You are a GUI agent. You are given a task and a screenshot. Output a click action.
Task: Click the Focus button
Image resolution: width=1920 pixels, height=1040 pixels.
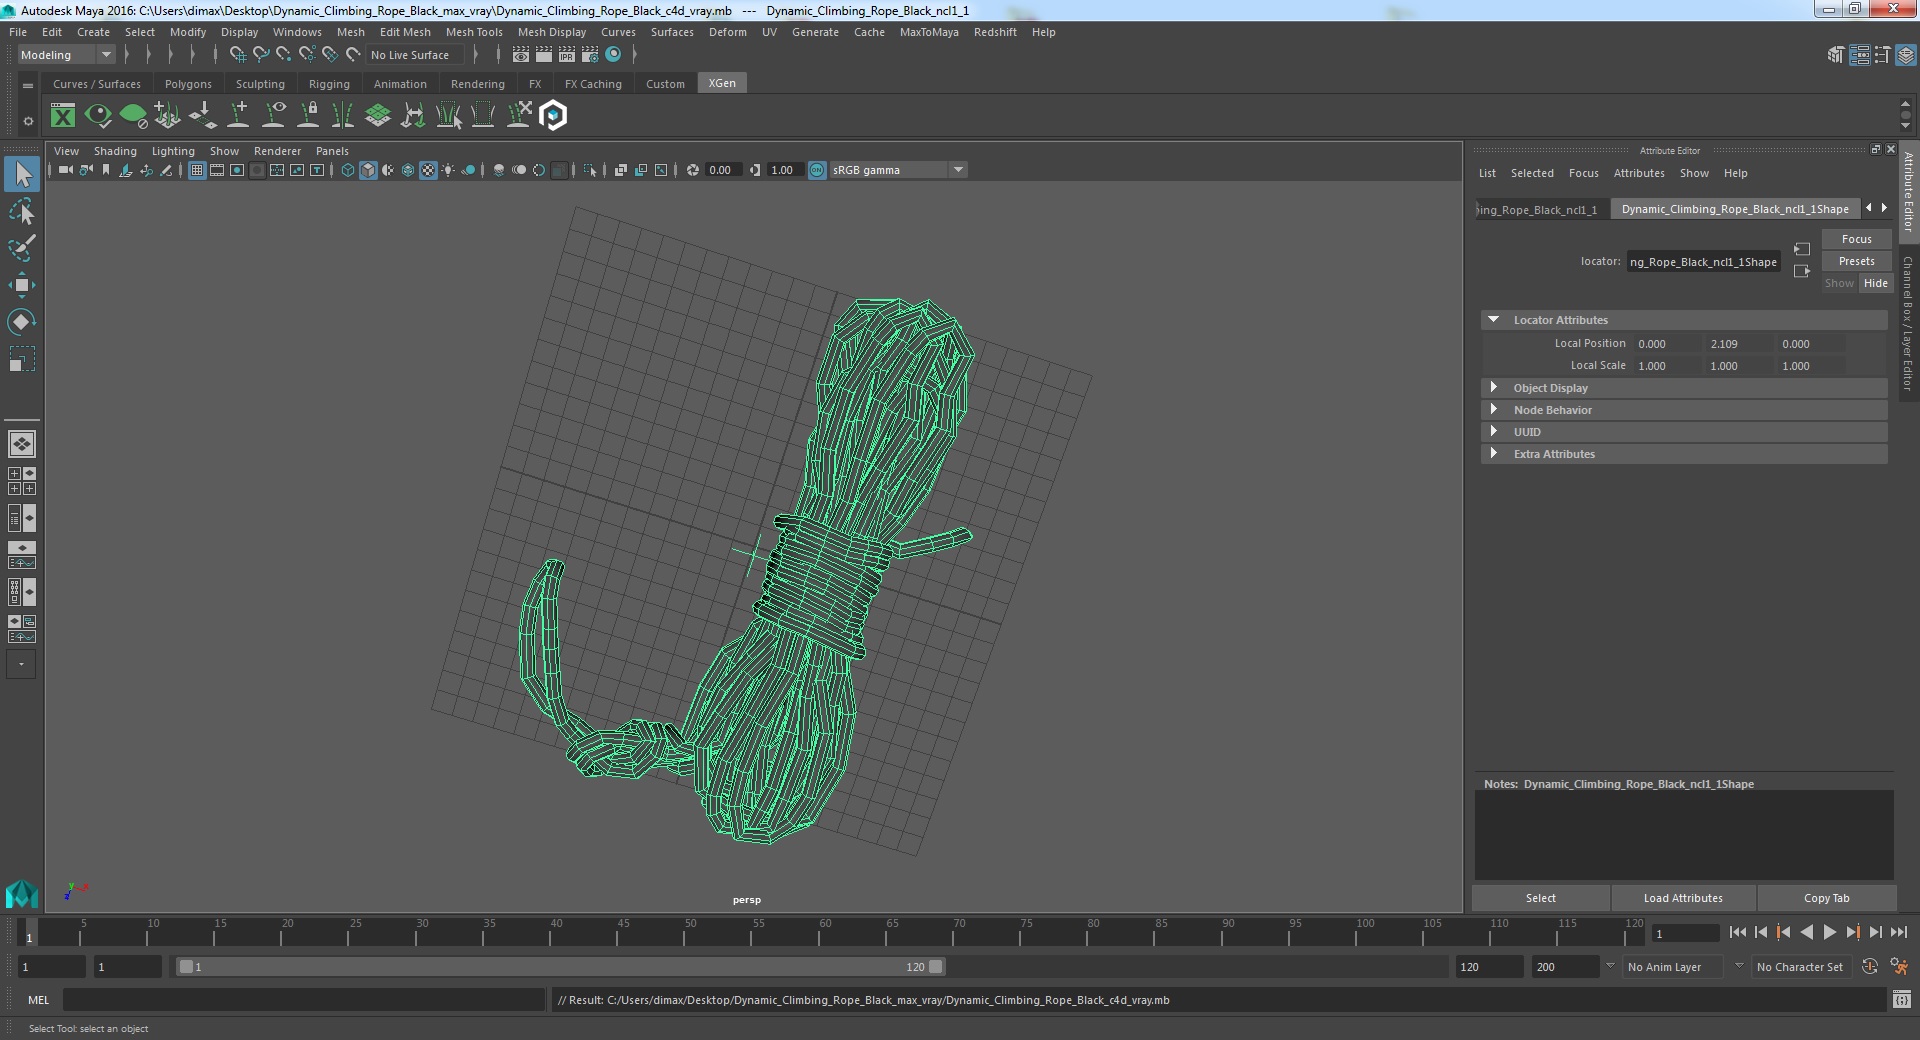(1856, 239)
